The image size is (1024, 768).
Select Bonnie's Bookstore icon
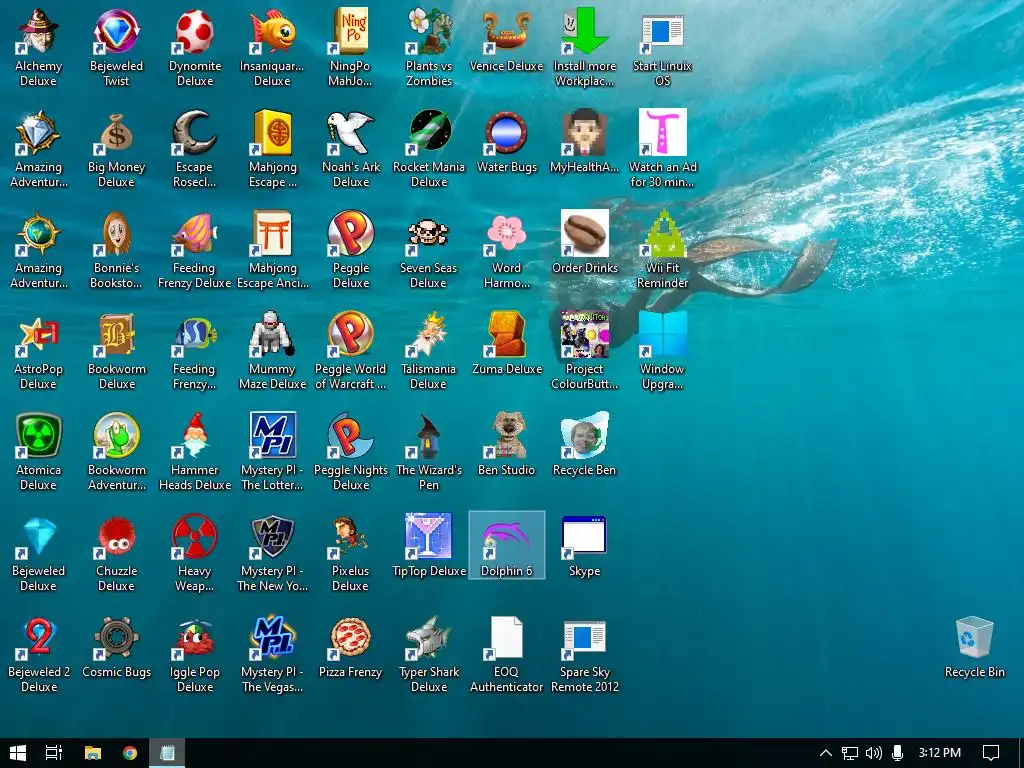click(116, 233)
